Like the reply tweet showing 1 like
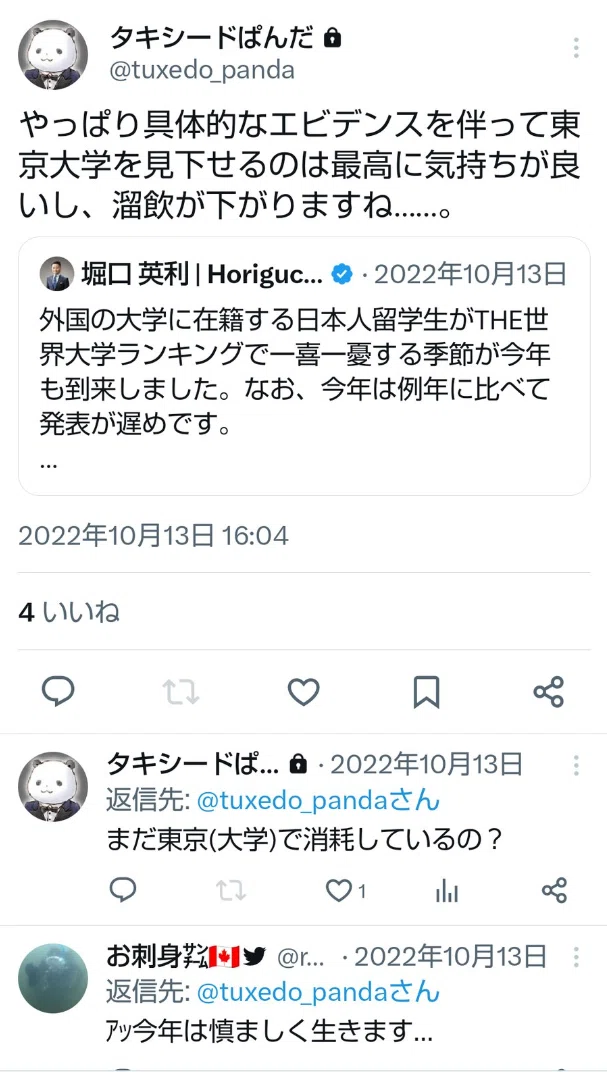The height and width of the screenshot is (1072, 607). pyautogui.click(x=345, y=890)
